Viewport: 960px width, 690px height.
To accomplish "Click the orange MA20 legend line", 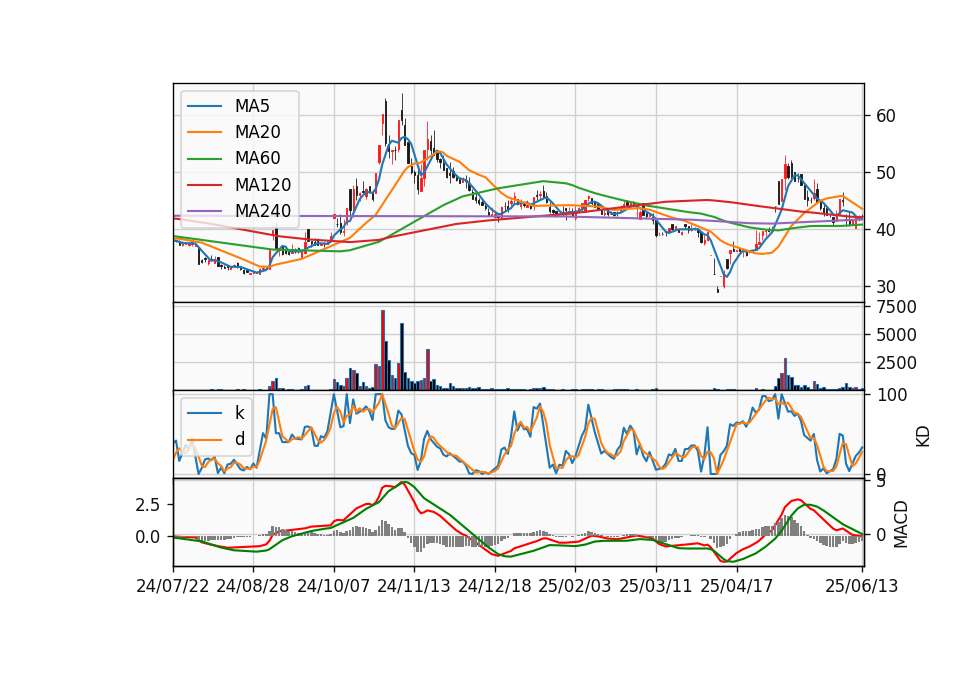I will pyautogui.click(x=204, y=132).
